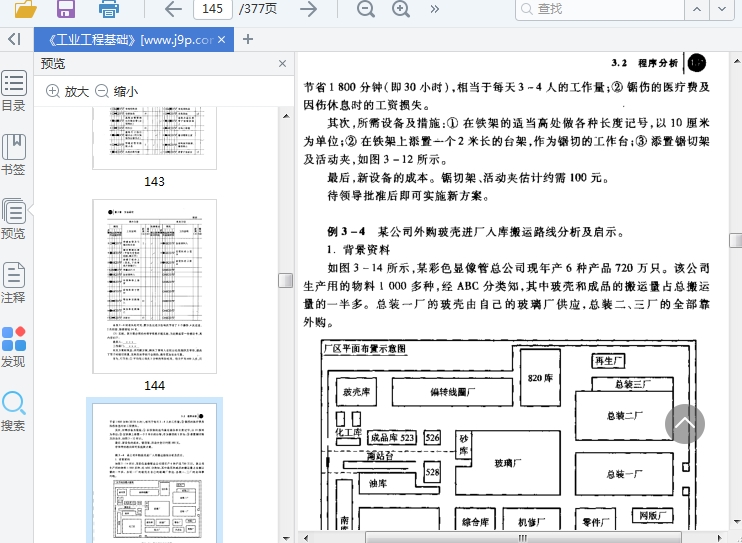The width and height of the screenshot is (742, 543).
Task: Select the highlighted page 145 thumbnail
Action: (x=154, y=472)
